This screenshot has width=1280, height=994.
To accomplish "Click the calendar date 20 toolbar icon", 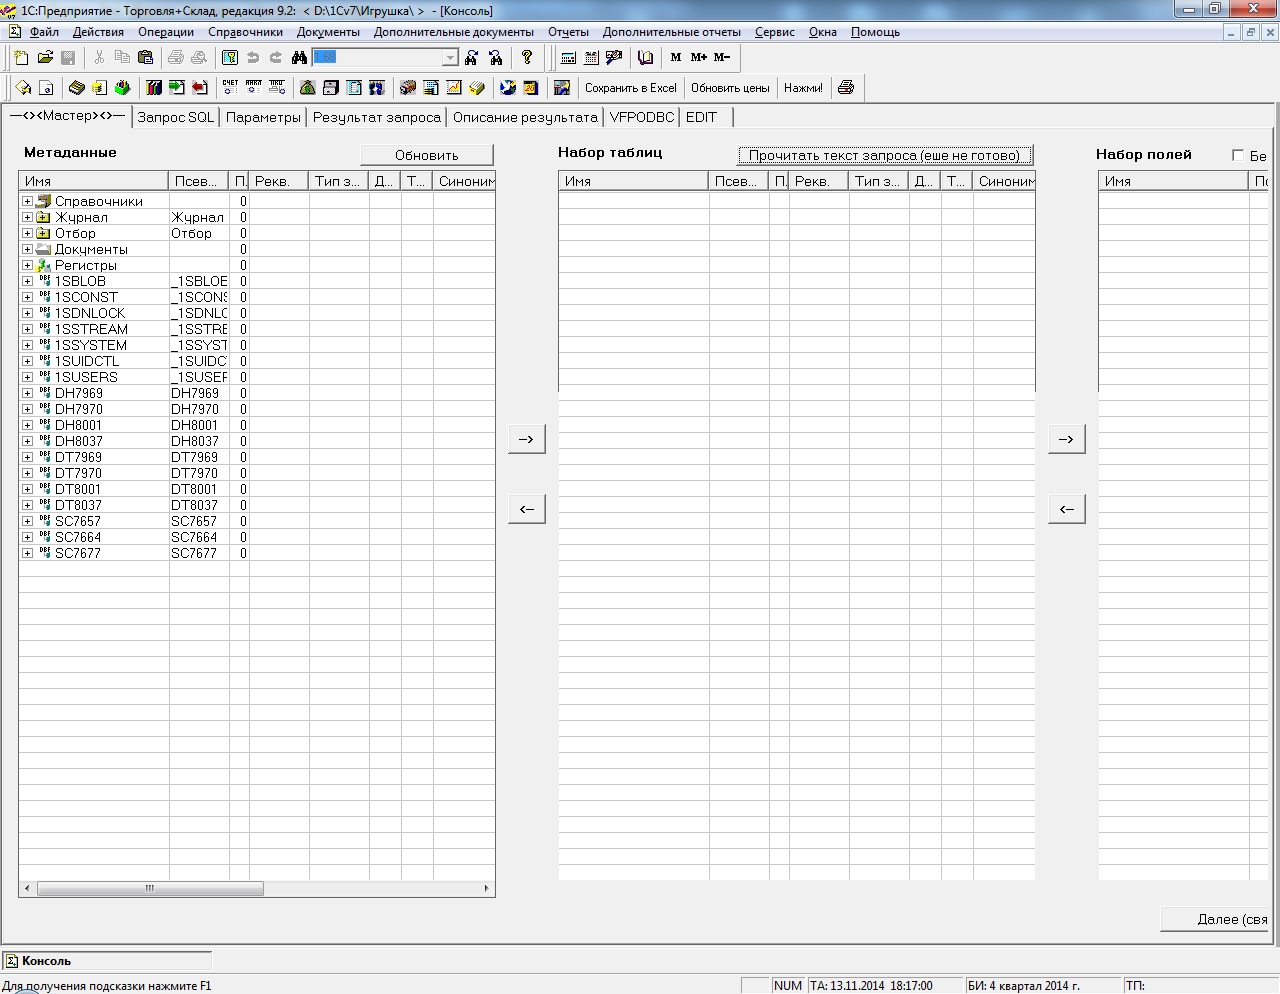I will [531, 88].
